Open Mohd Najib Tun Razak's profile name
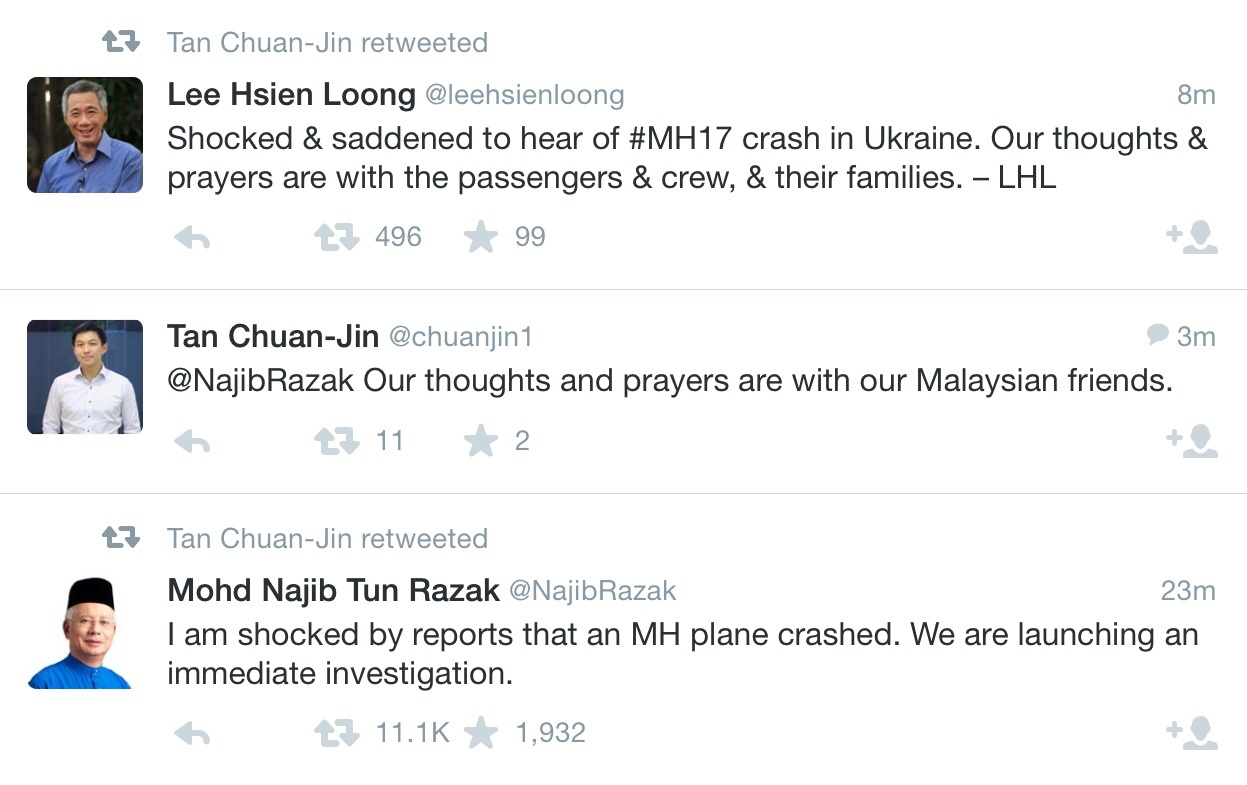The width and height of the screenshot is (1247, 785). tap(333, 591)
